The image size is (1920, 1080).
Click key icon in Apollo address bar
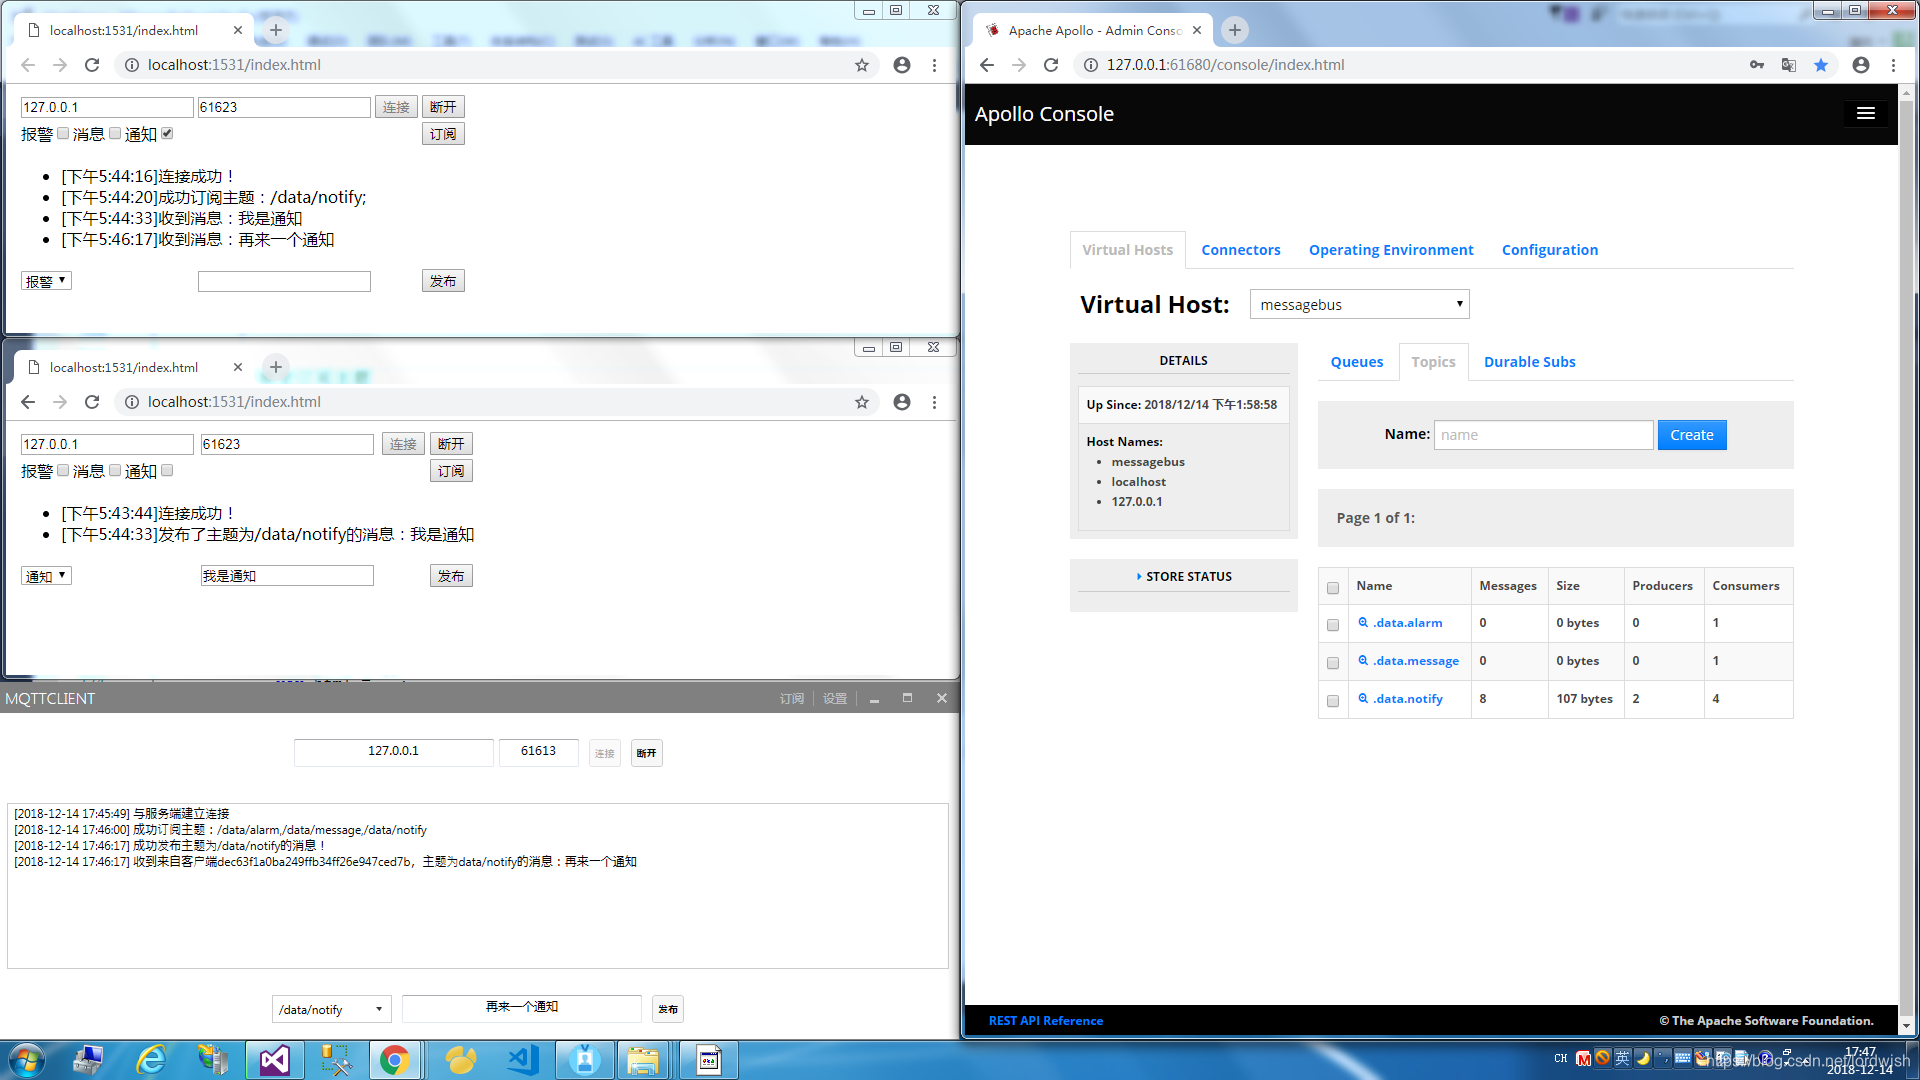pos(1757,65)
